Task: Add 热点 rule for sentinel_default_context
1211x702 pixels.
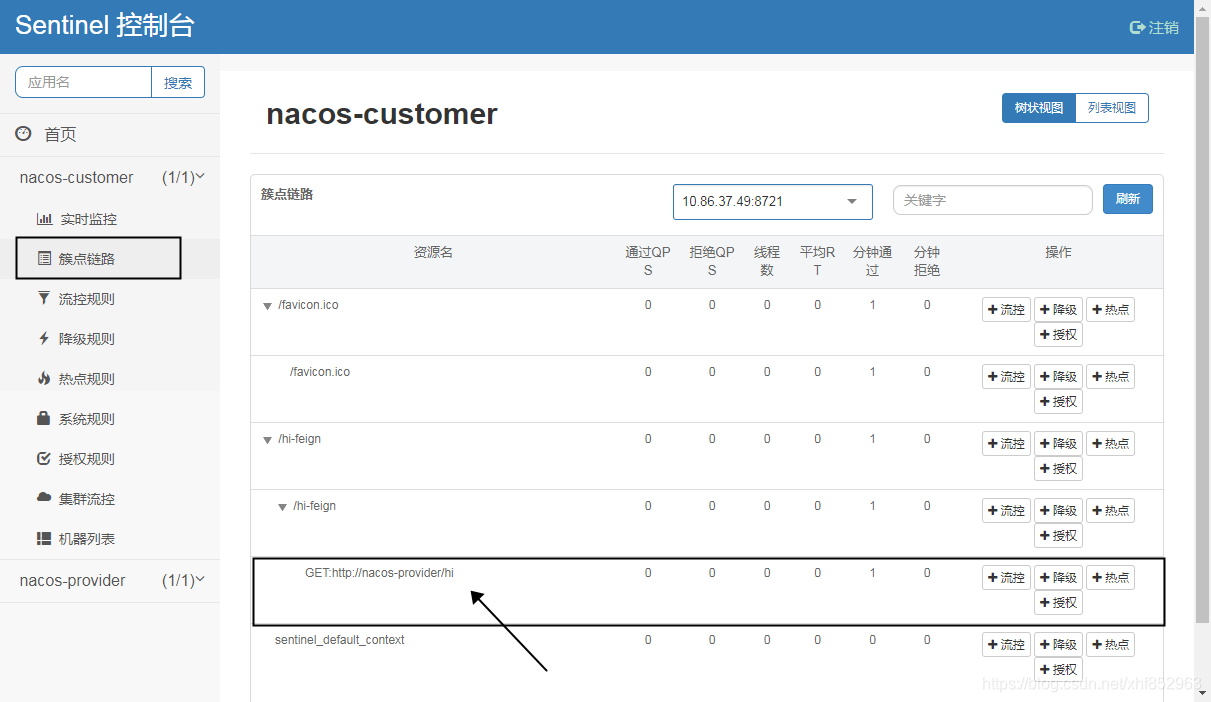Action: [x=1110, y=645]
